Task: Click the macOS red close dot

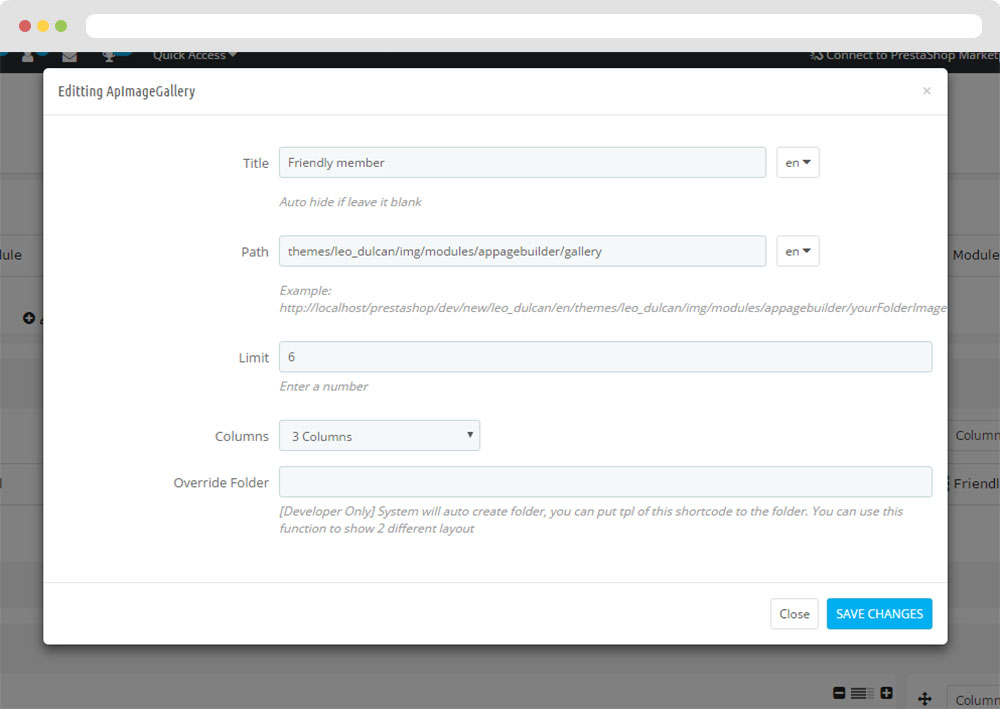Action: [25, 26]
